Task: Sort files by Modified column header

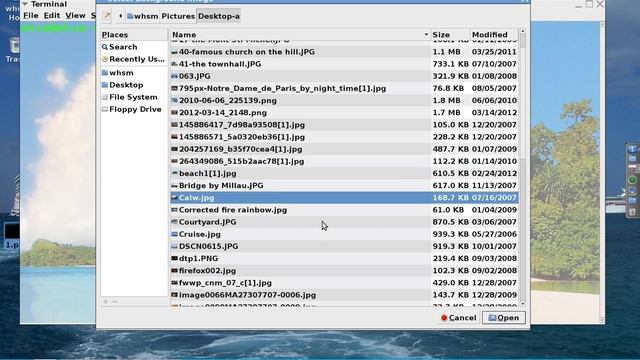Action: pyautogui.click(x=494, y=35)
